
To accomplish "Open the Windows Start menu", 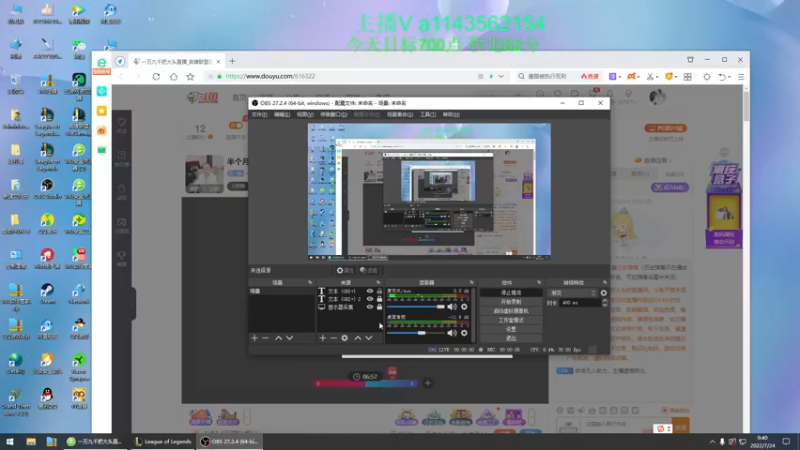I will (x=10, y=441).
